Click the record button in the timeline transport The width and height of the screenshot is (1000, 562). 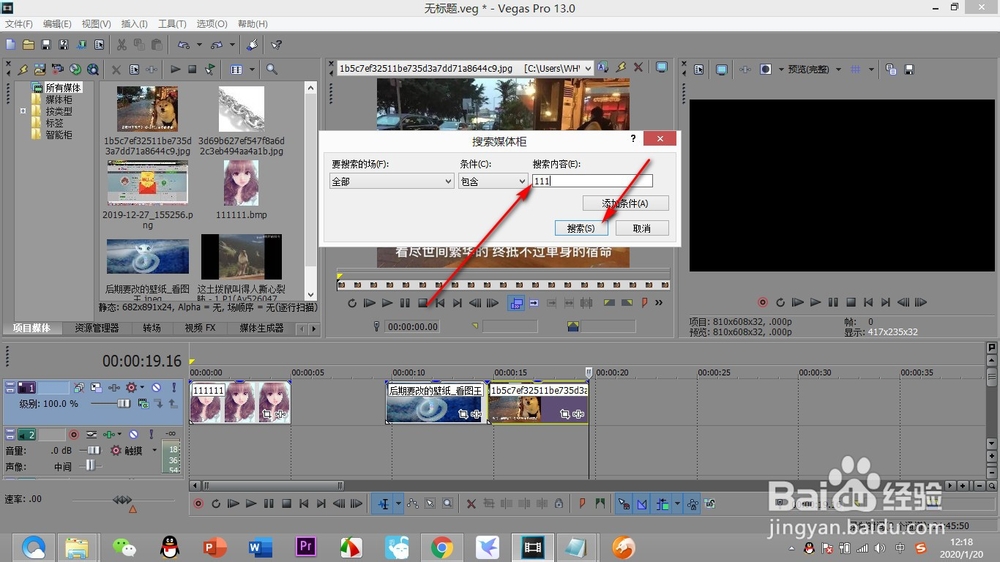[x=198, y=504]
